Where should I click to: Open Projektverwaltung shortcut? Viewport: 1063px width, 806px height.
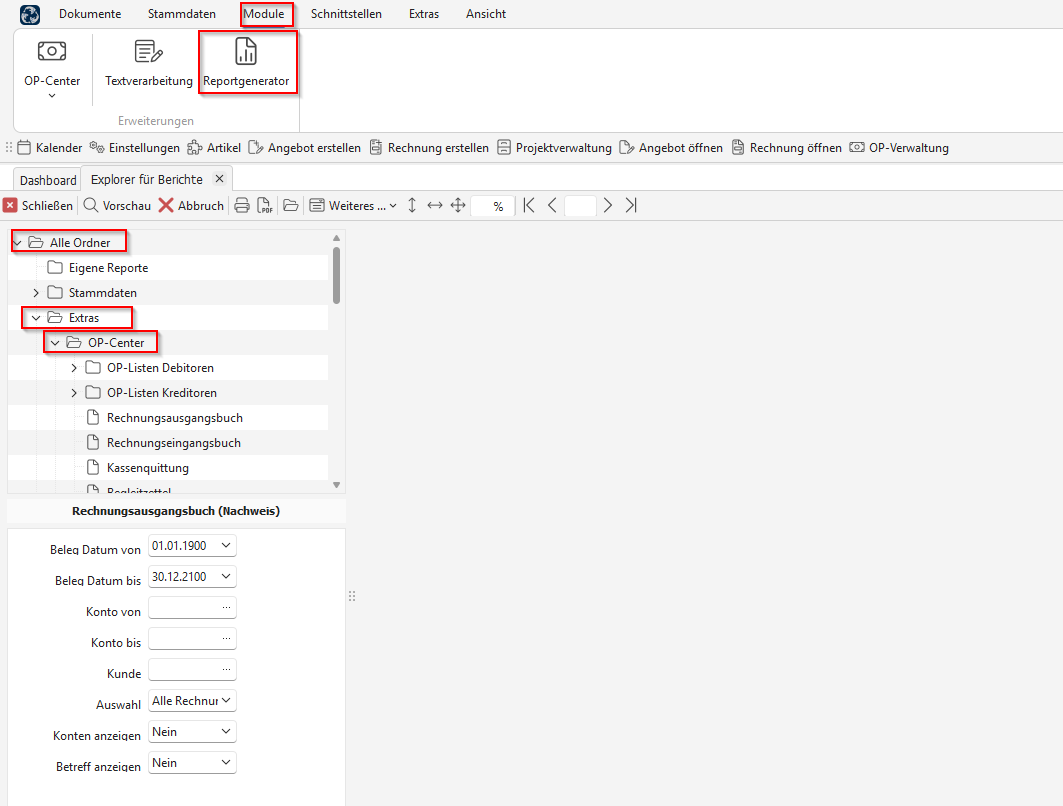554,148
